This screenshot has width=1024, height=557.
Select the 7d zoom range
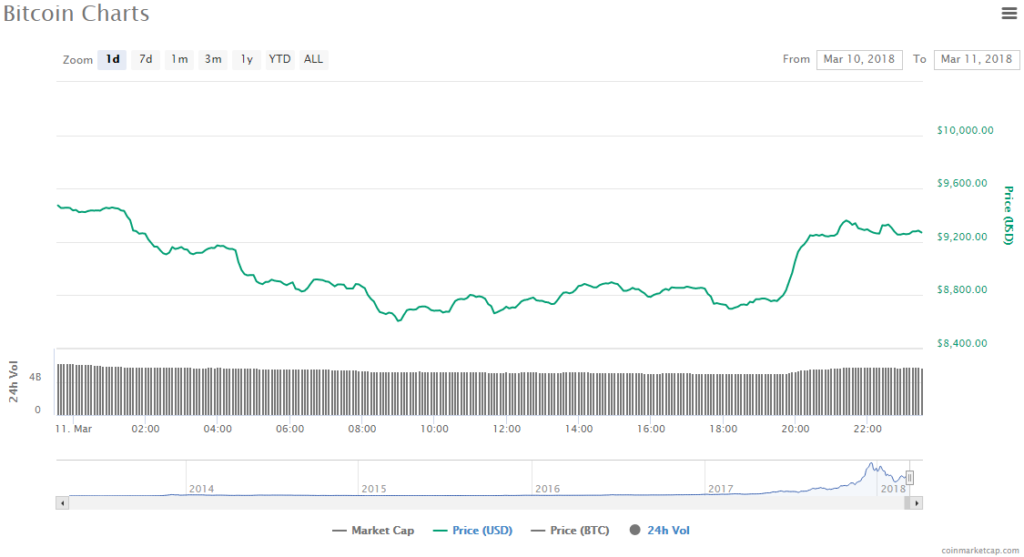pyautogui.click(x=146, y=59)
